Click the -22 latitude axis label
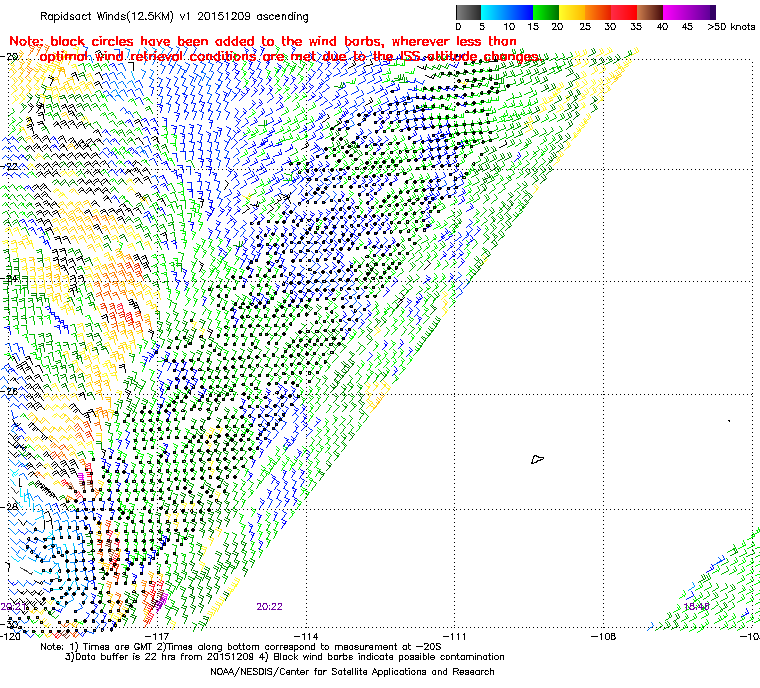The image size is (760, 688). click(x=10, y=166)
